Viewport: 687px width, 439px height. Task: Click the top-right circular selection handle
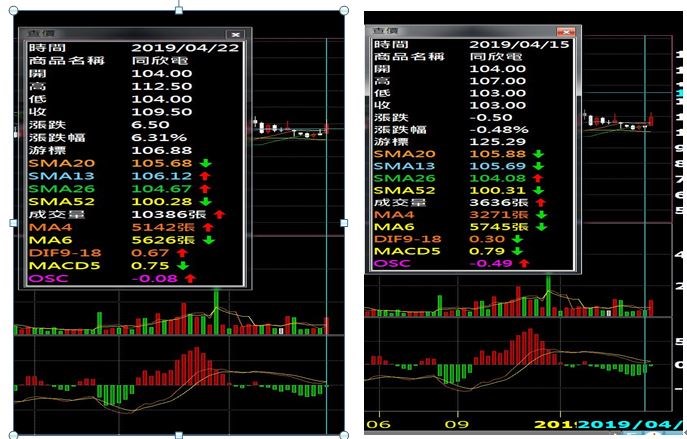click(x=344, y=10)
